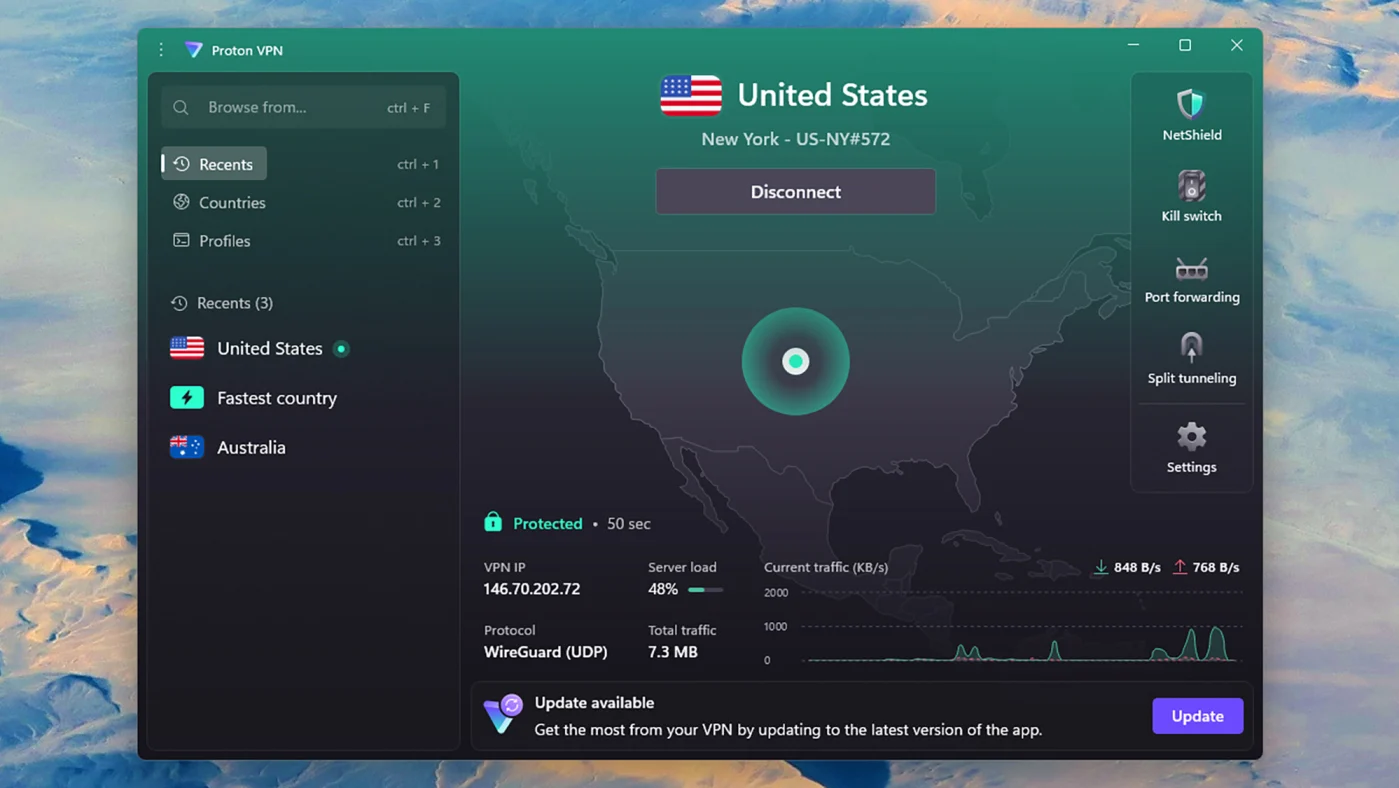Maximize the Proton VPN window
Screen dimensions: 1399x788
1185,45
